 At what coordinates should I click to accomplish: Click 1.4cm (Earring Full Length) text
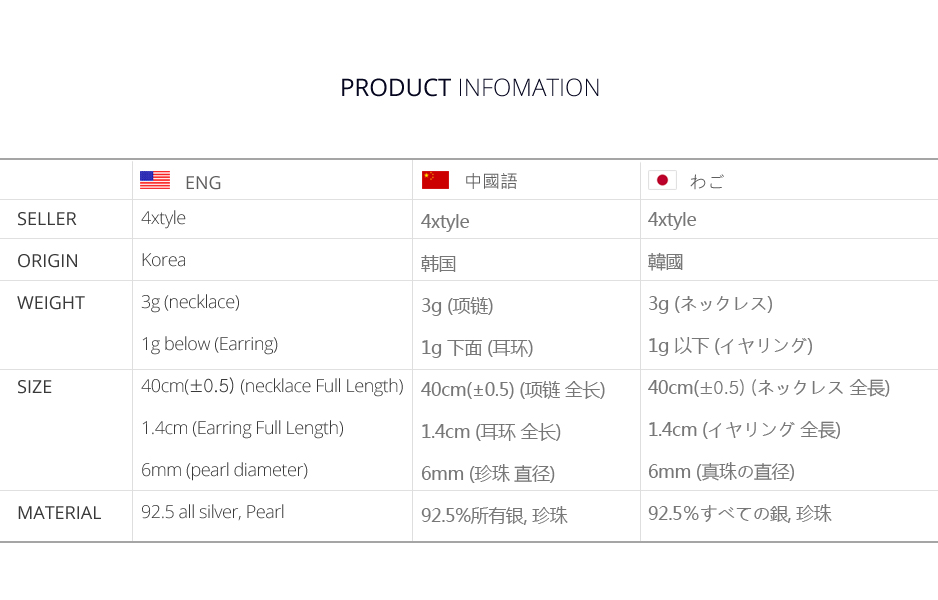point(242,428)
